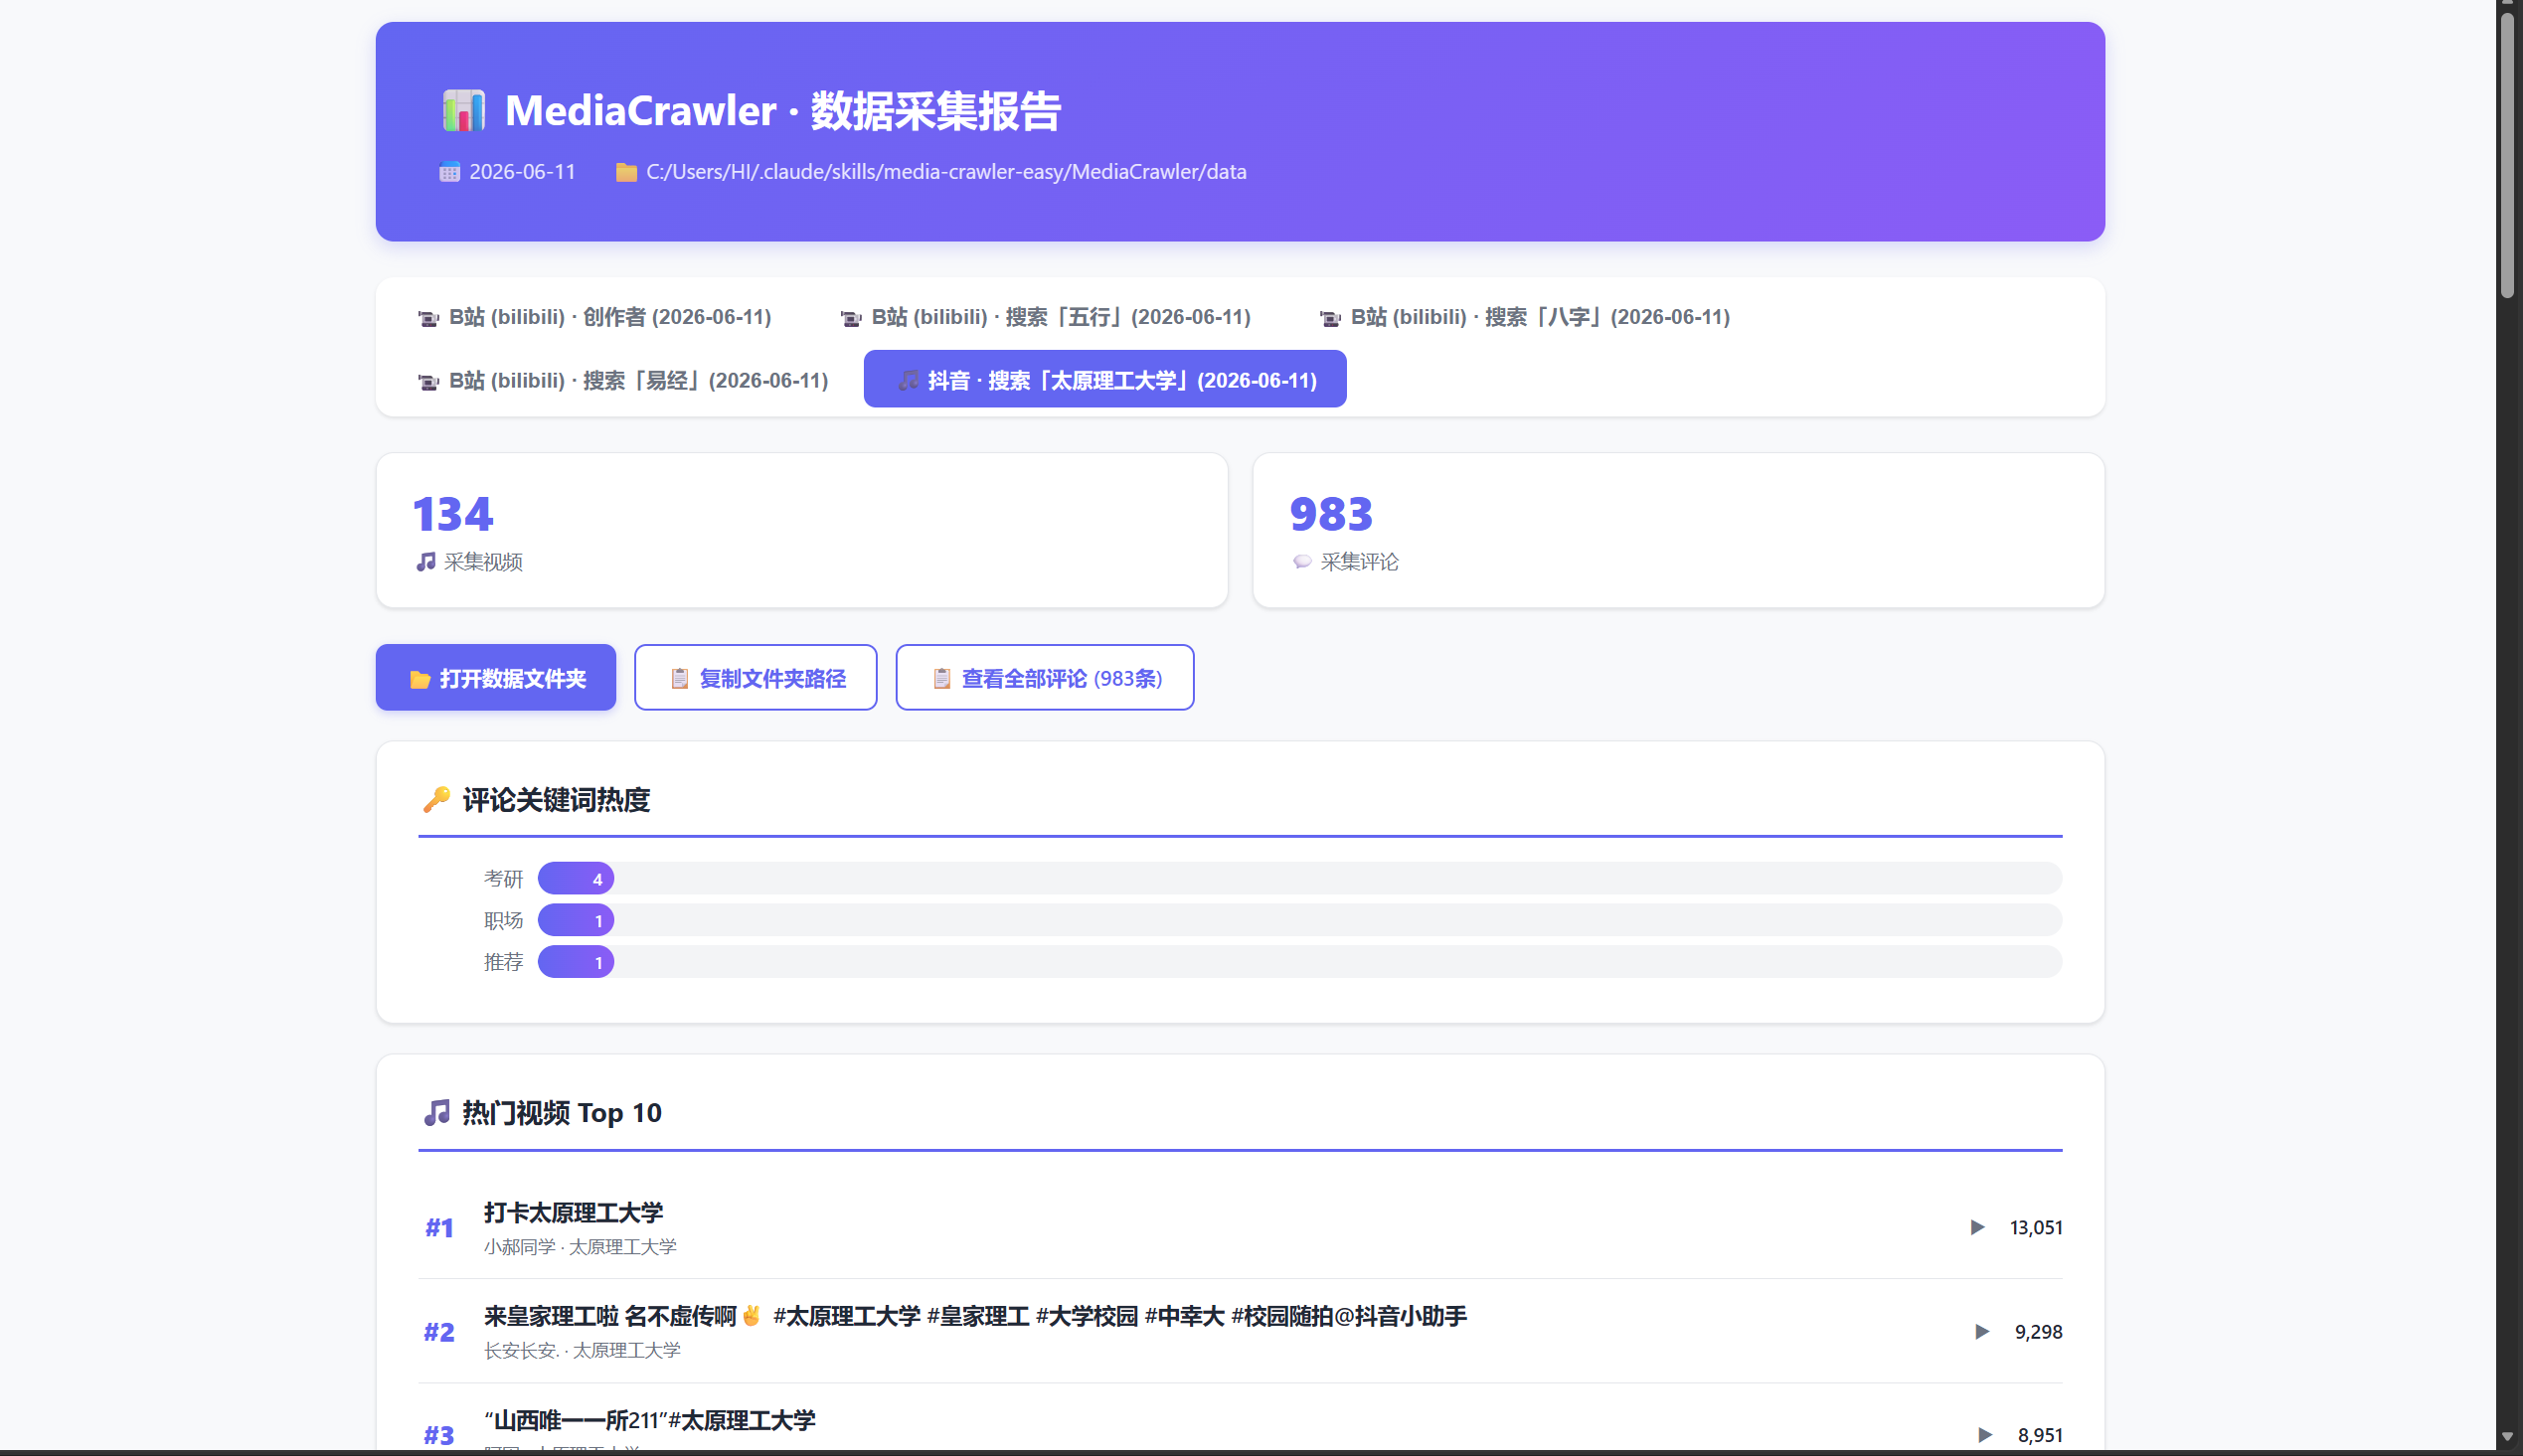Click the author text 长安长安. · 太原理工大学
This screenshot has width=2523, height=1456.
(582, 1351)
